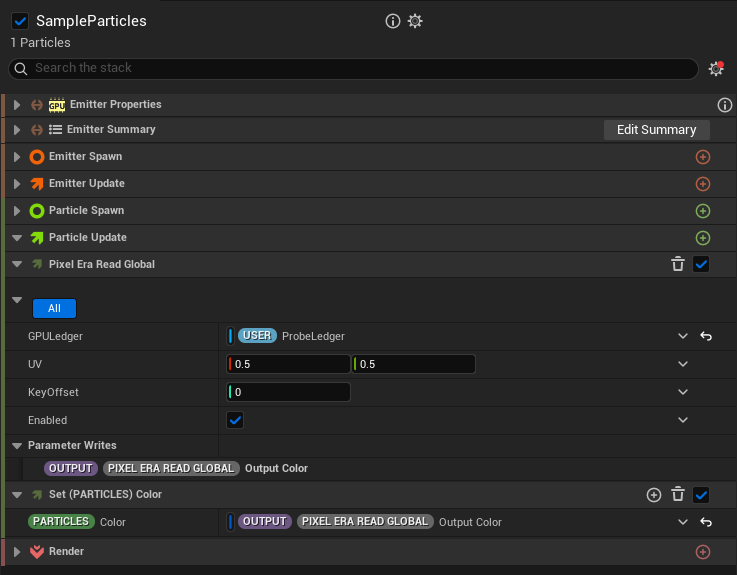Click the KeyOffset value field
The image size is (737, 575).
[x=288, y=392]
